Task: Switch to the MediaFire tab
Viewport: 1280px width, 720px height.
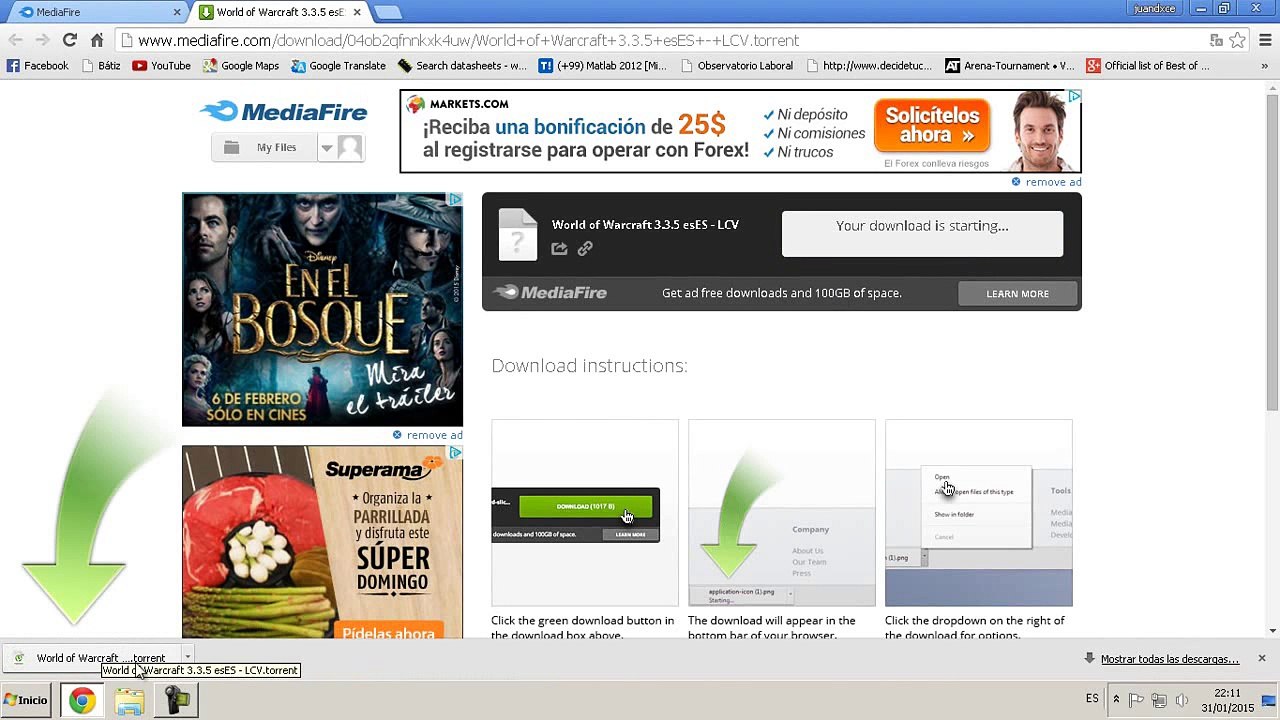Action: [x=97, y=12]
